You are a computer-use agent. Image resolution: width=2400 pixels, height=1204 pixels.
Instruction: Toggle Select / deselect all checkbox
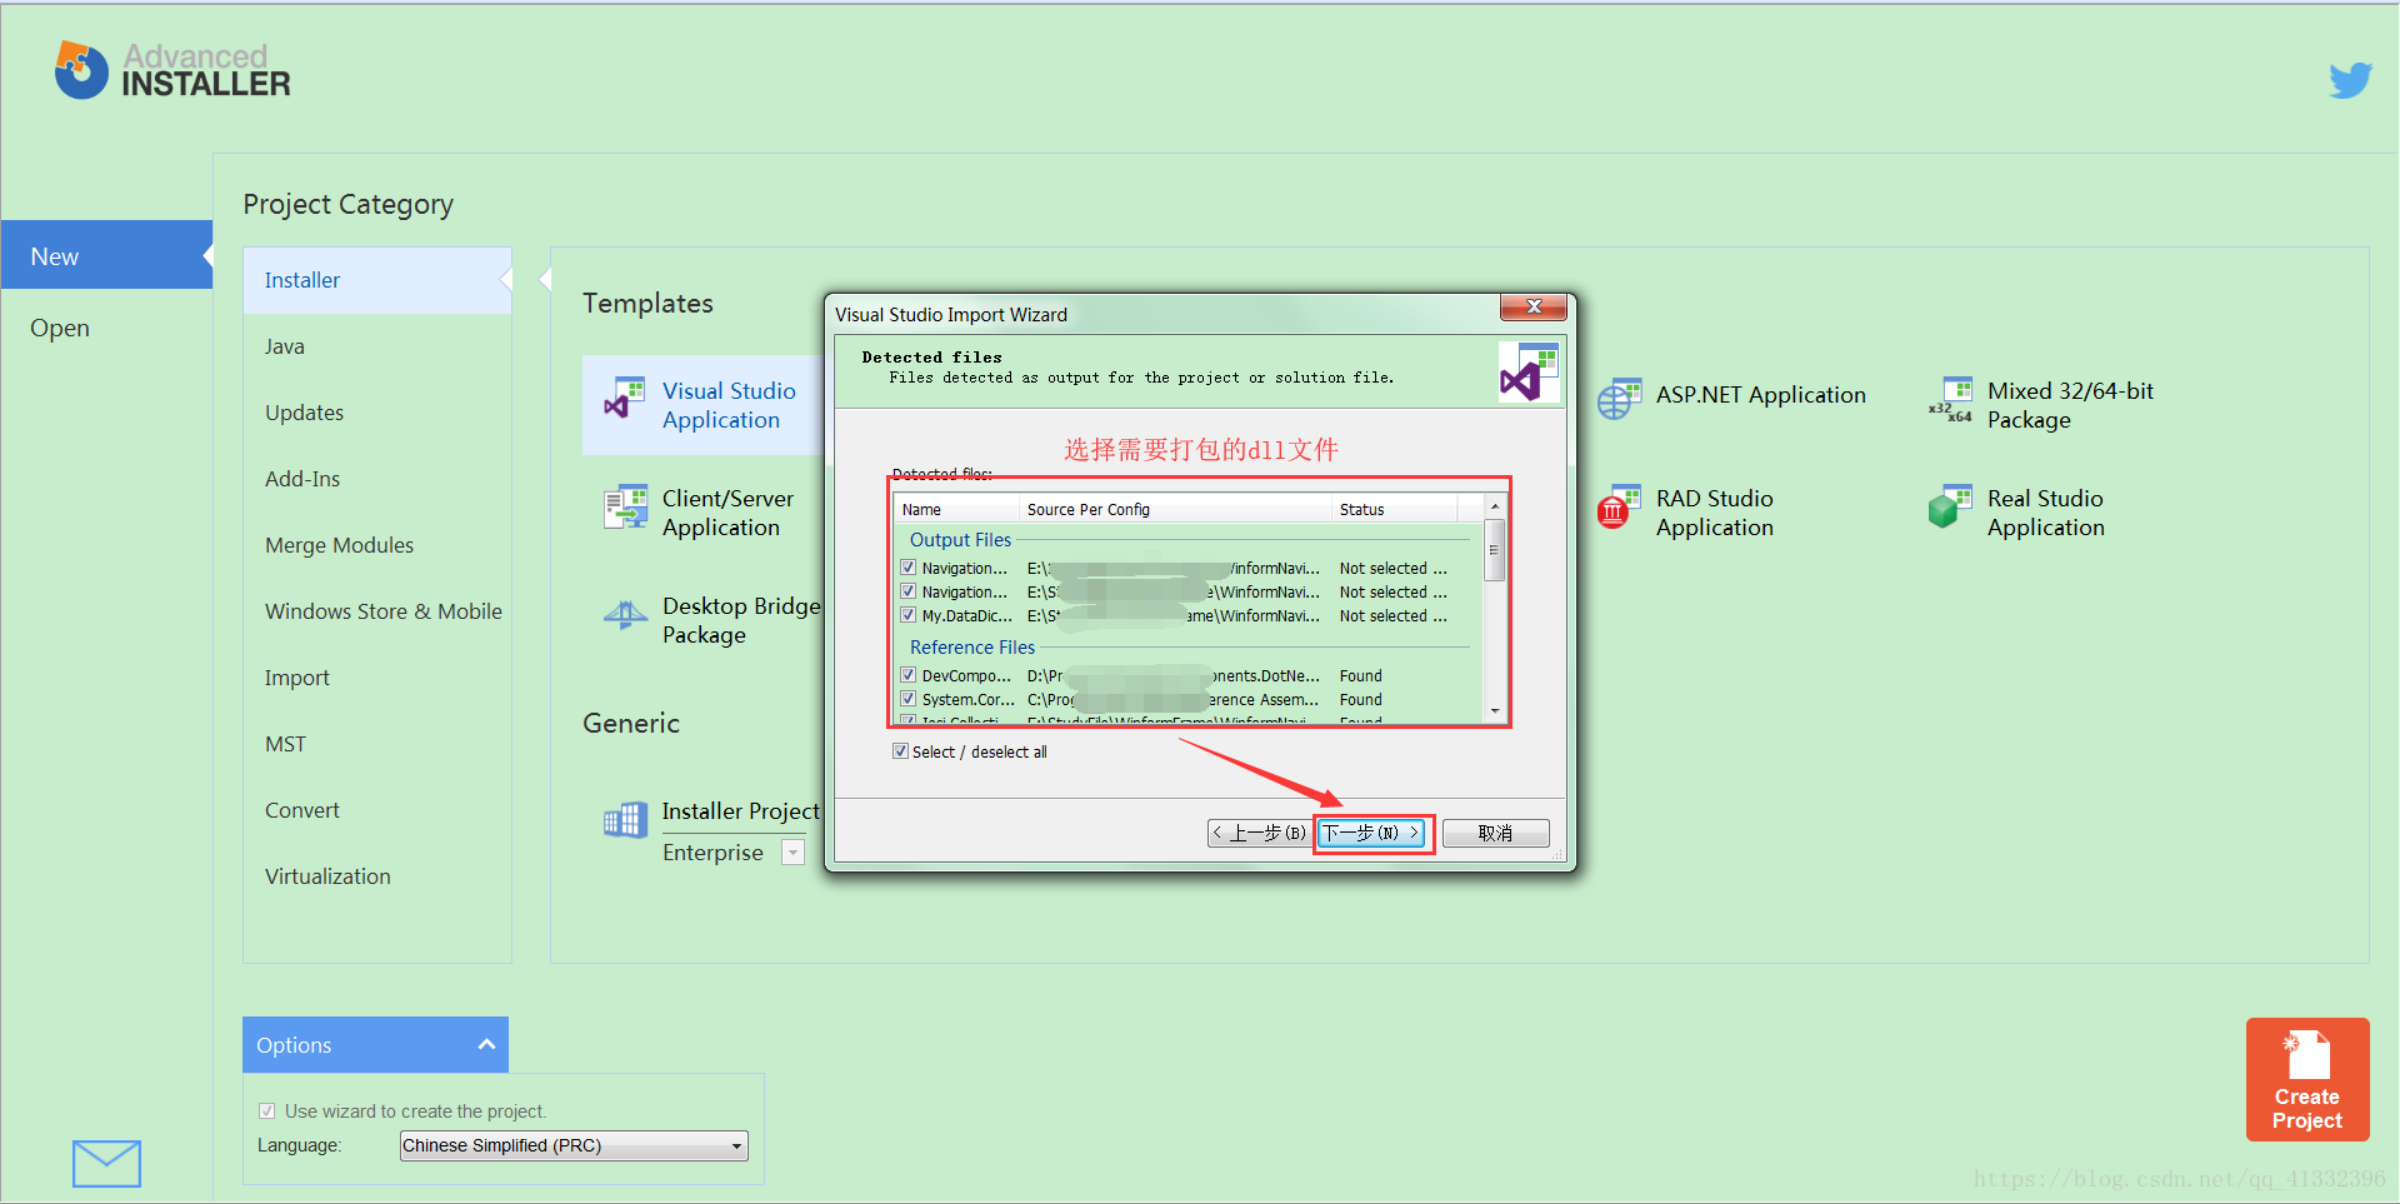[900, 751]
